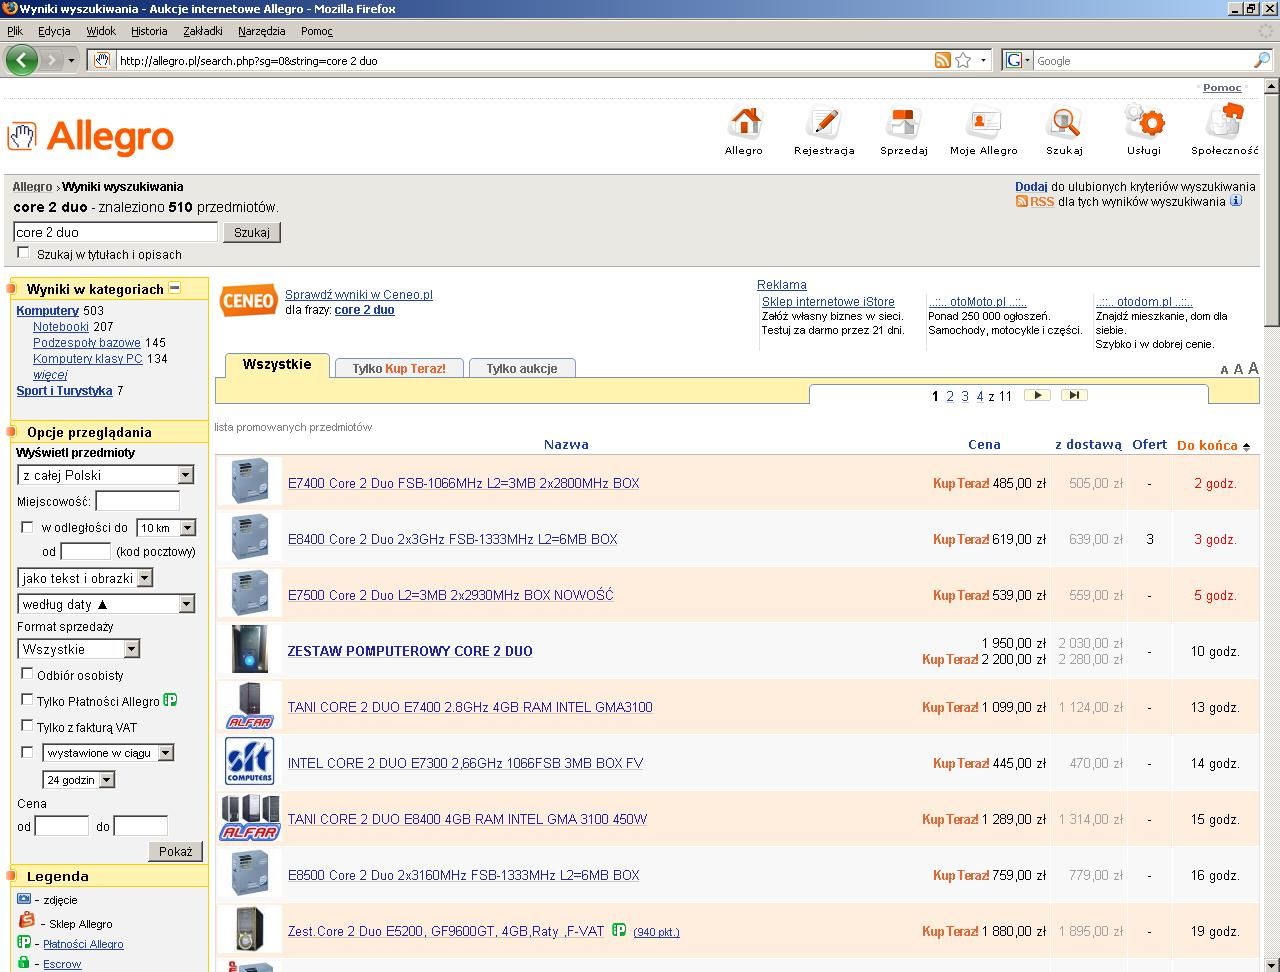Click the vertical scrollbar thumb
Screen dimensions: 1280x972
click(x=1272, y=209)
